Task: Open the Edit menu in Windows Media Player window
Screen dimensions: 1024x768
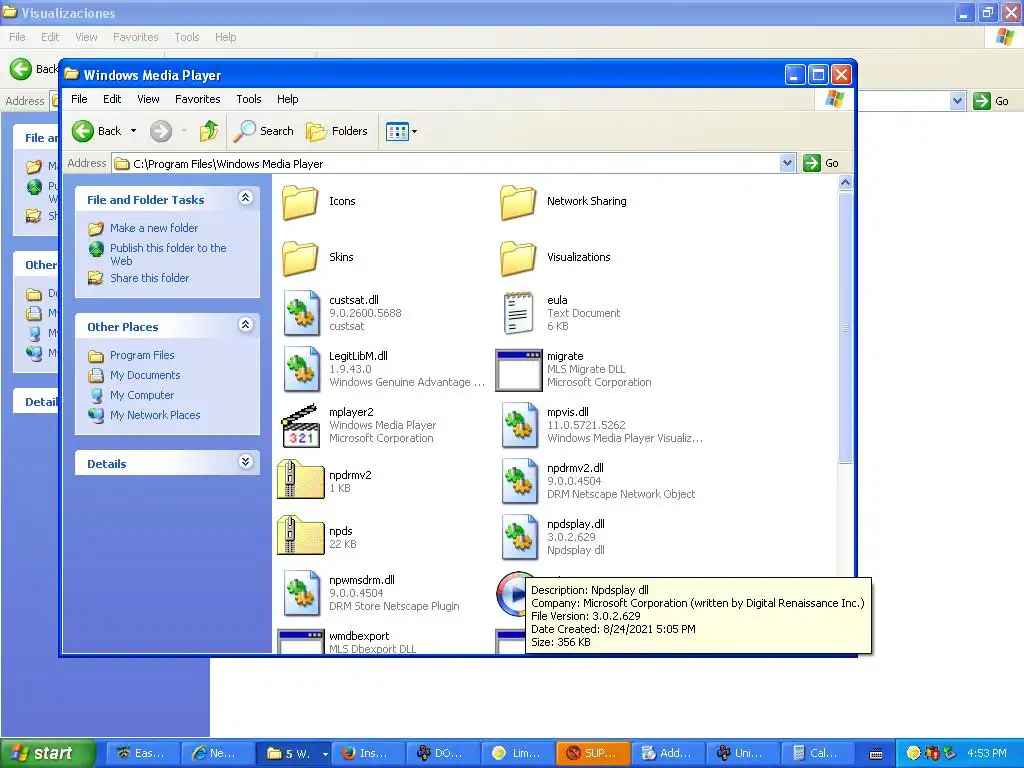Action: point(112,99)
